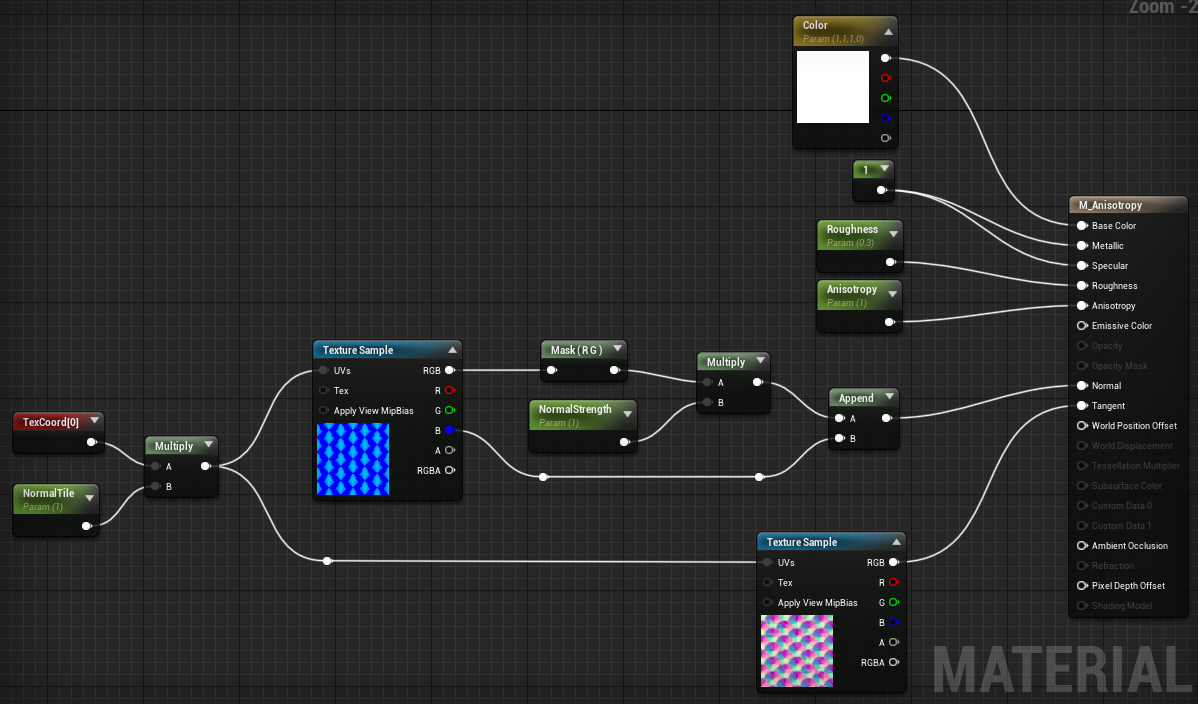Collapse the upper Texture Sample node
Screen dimensions: 1198x704
coord(452,350)
